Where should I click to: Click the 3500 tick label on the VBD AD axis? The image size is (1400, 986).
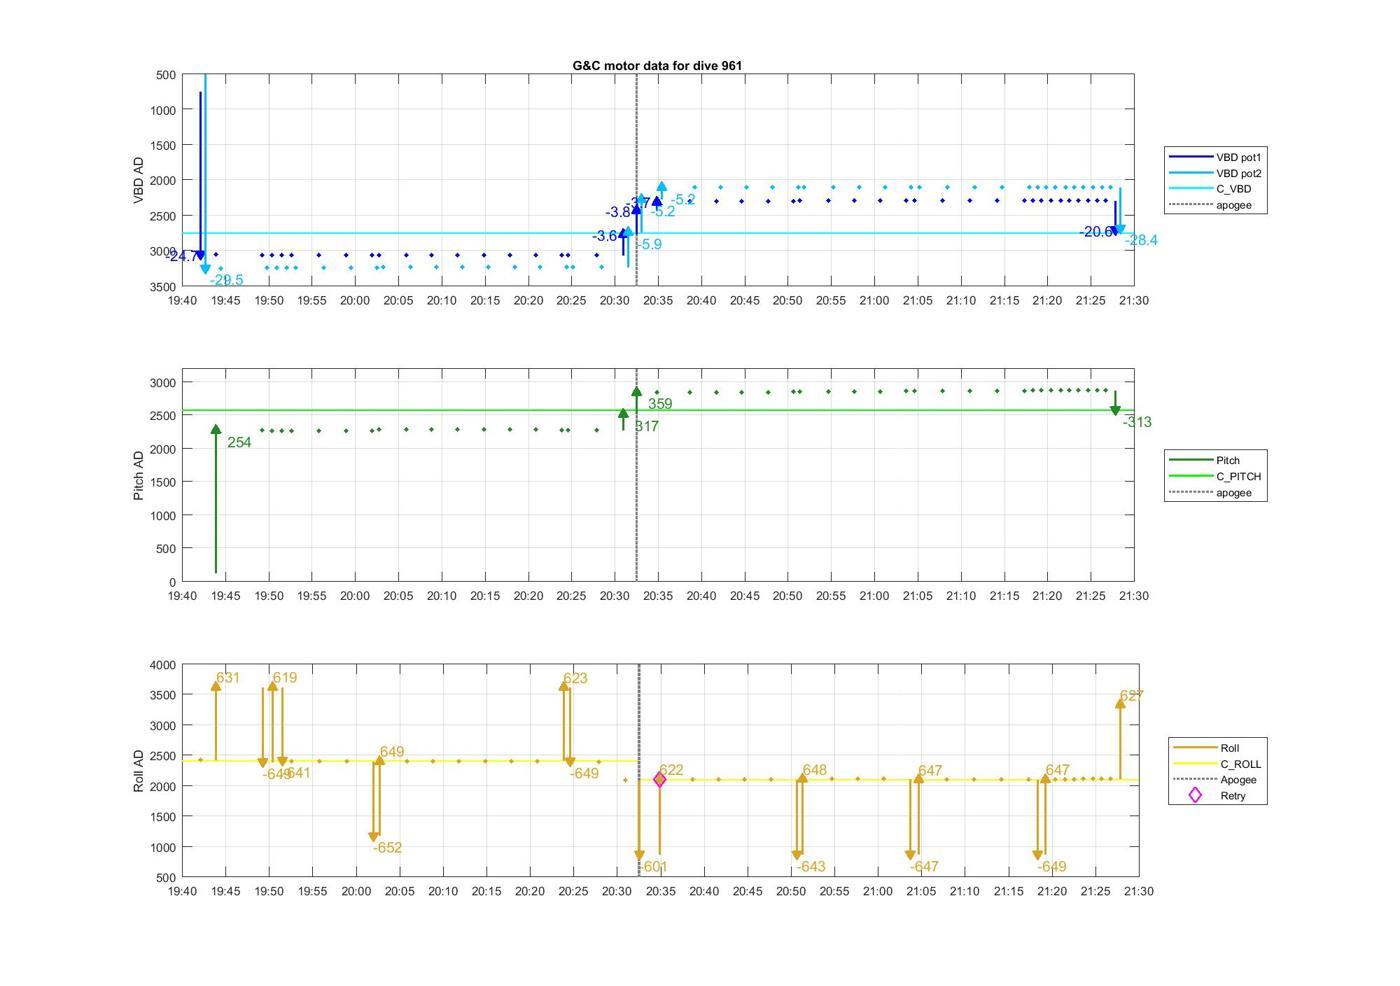click(163, 286)
